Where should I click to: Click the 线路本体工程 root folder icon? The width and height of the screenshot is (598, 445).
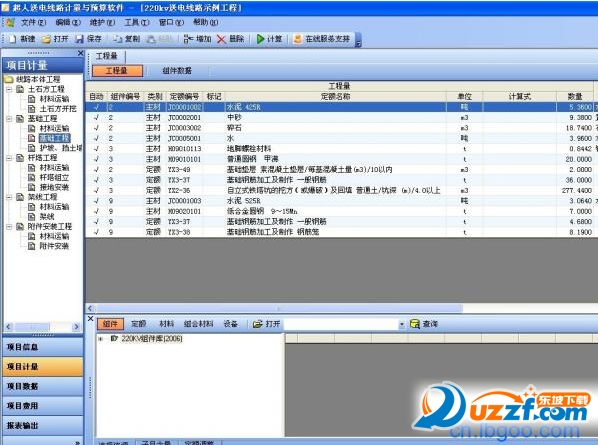[x=9, y=79]
